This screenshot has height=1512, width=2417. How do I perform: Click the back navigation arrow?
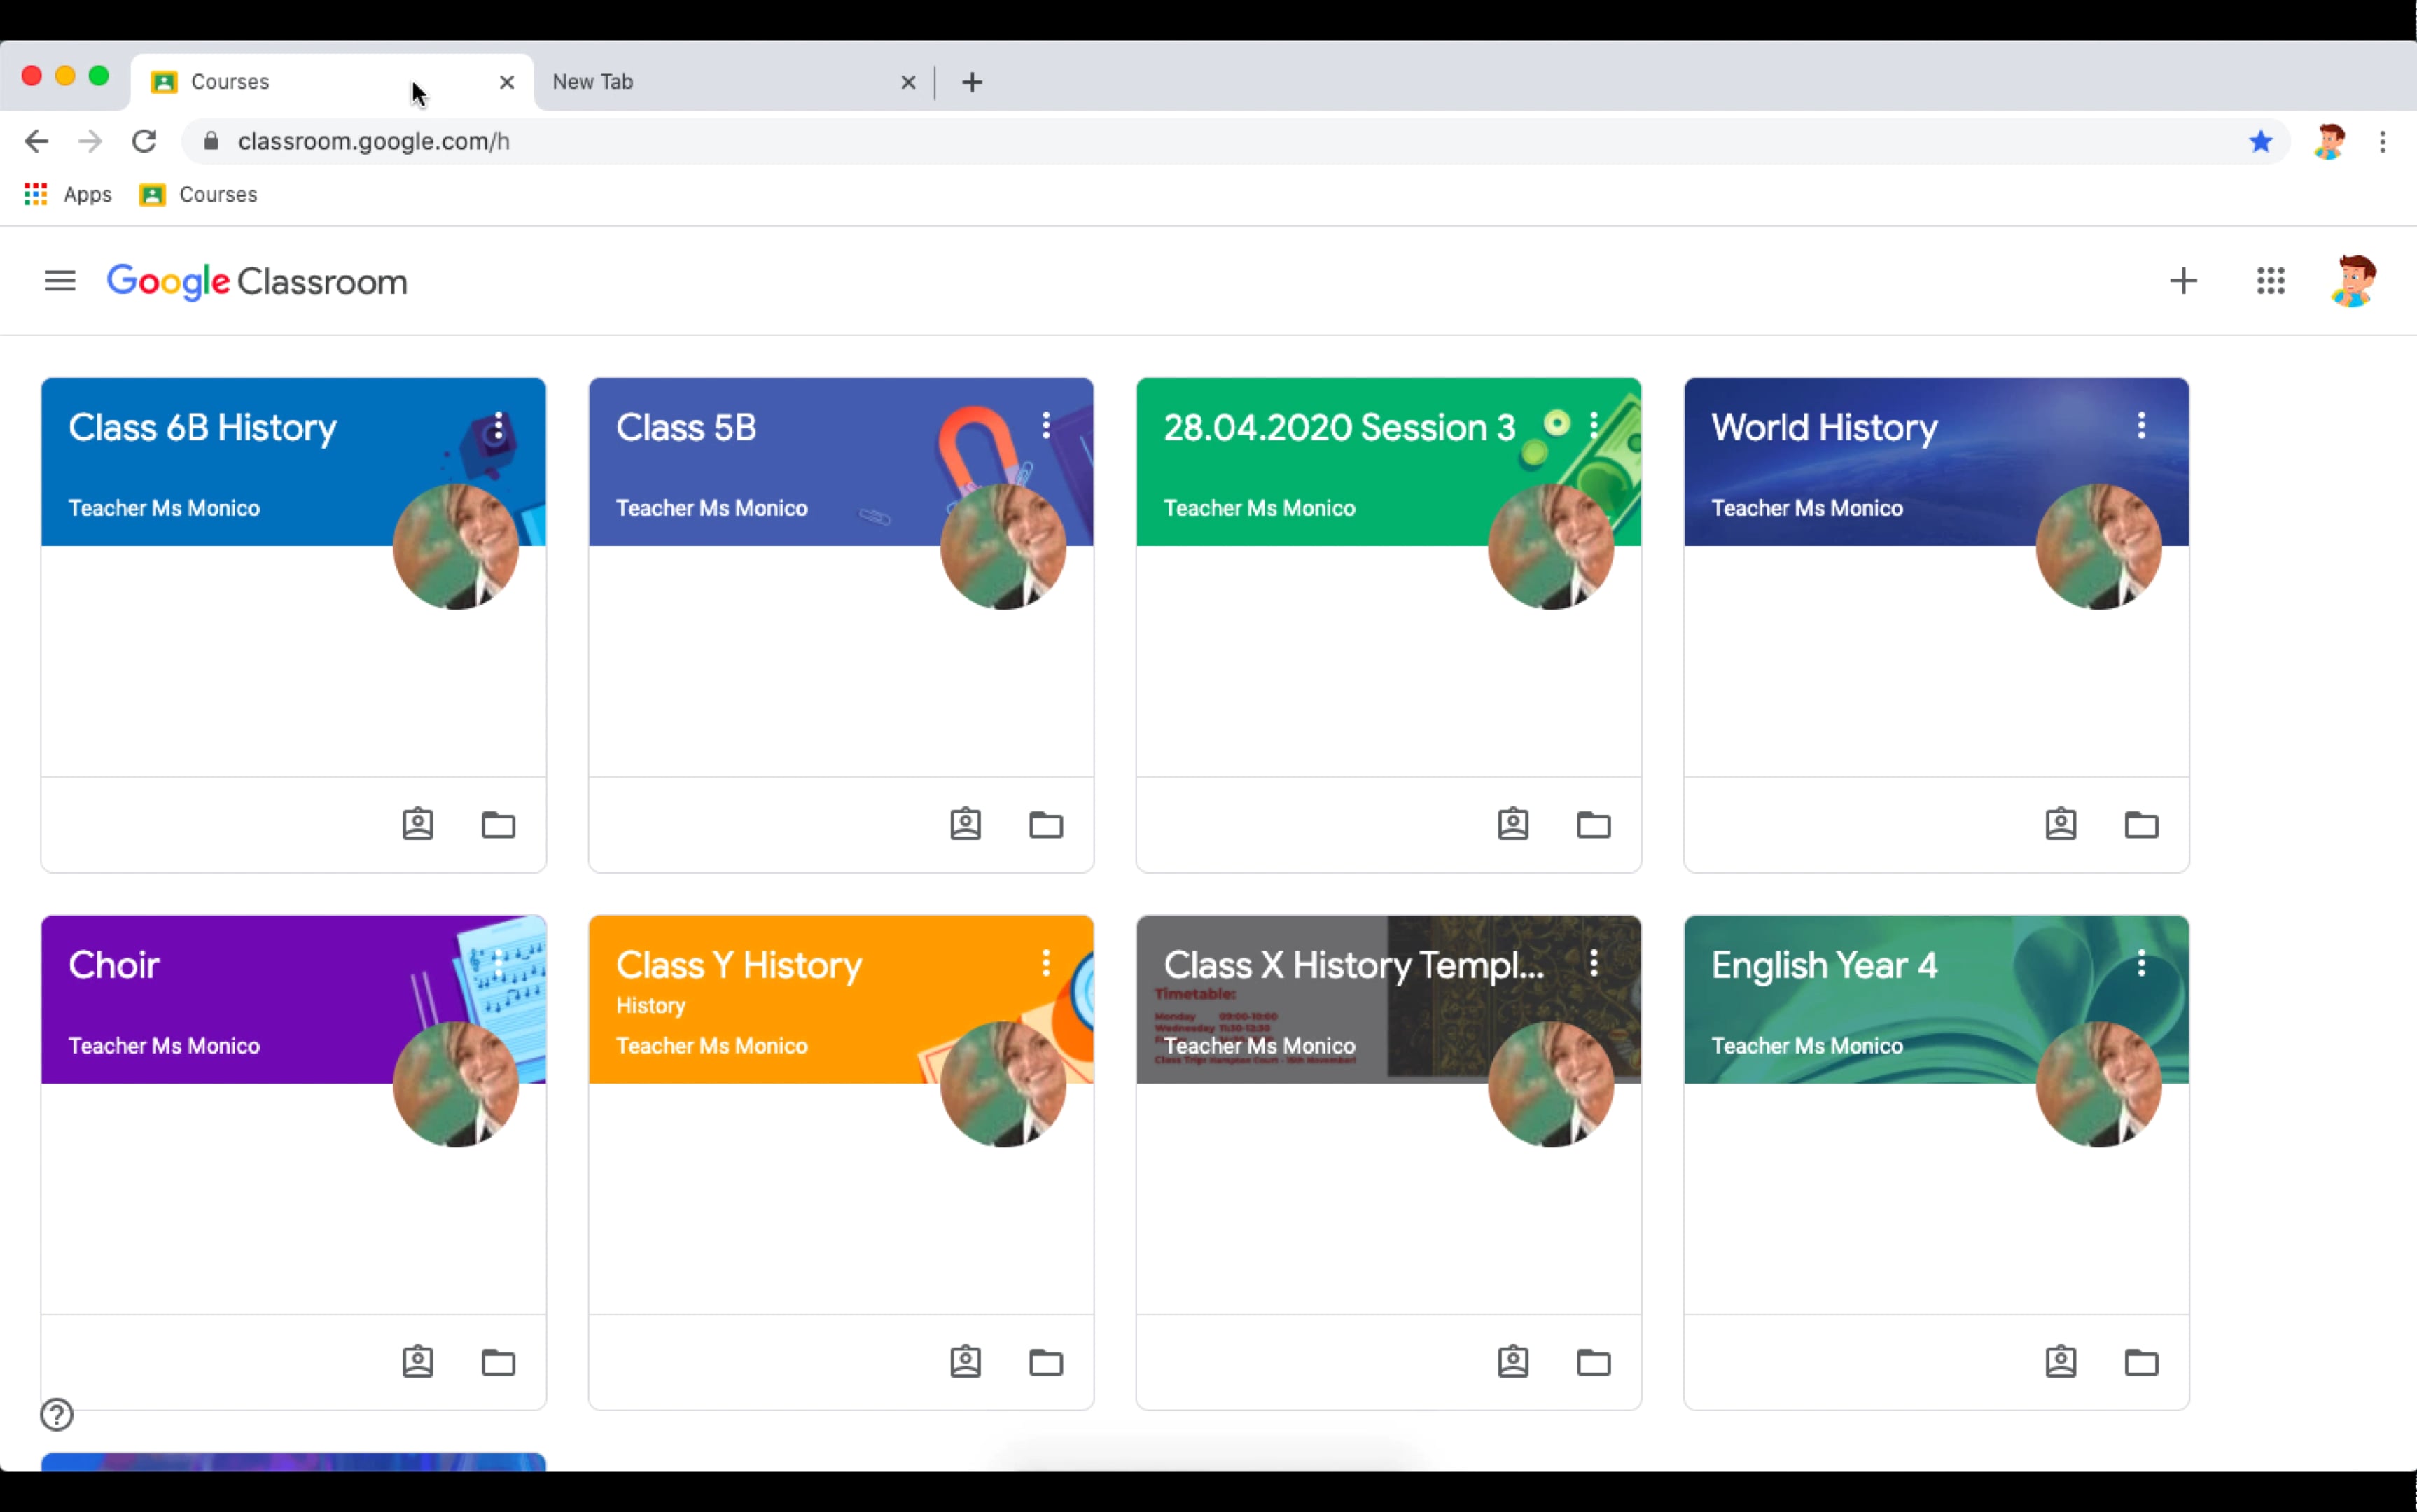coord(36,141)
